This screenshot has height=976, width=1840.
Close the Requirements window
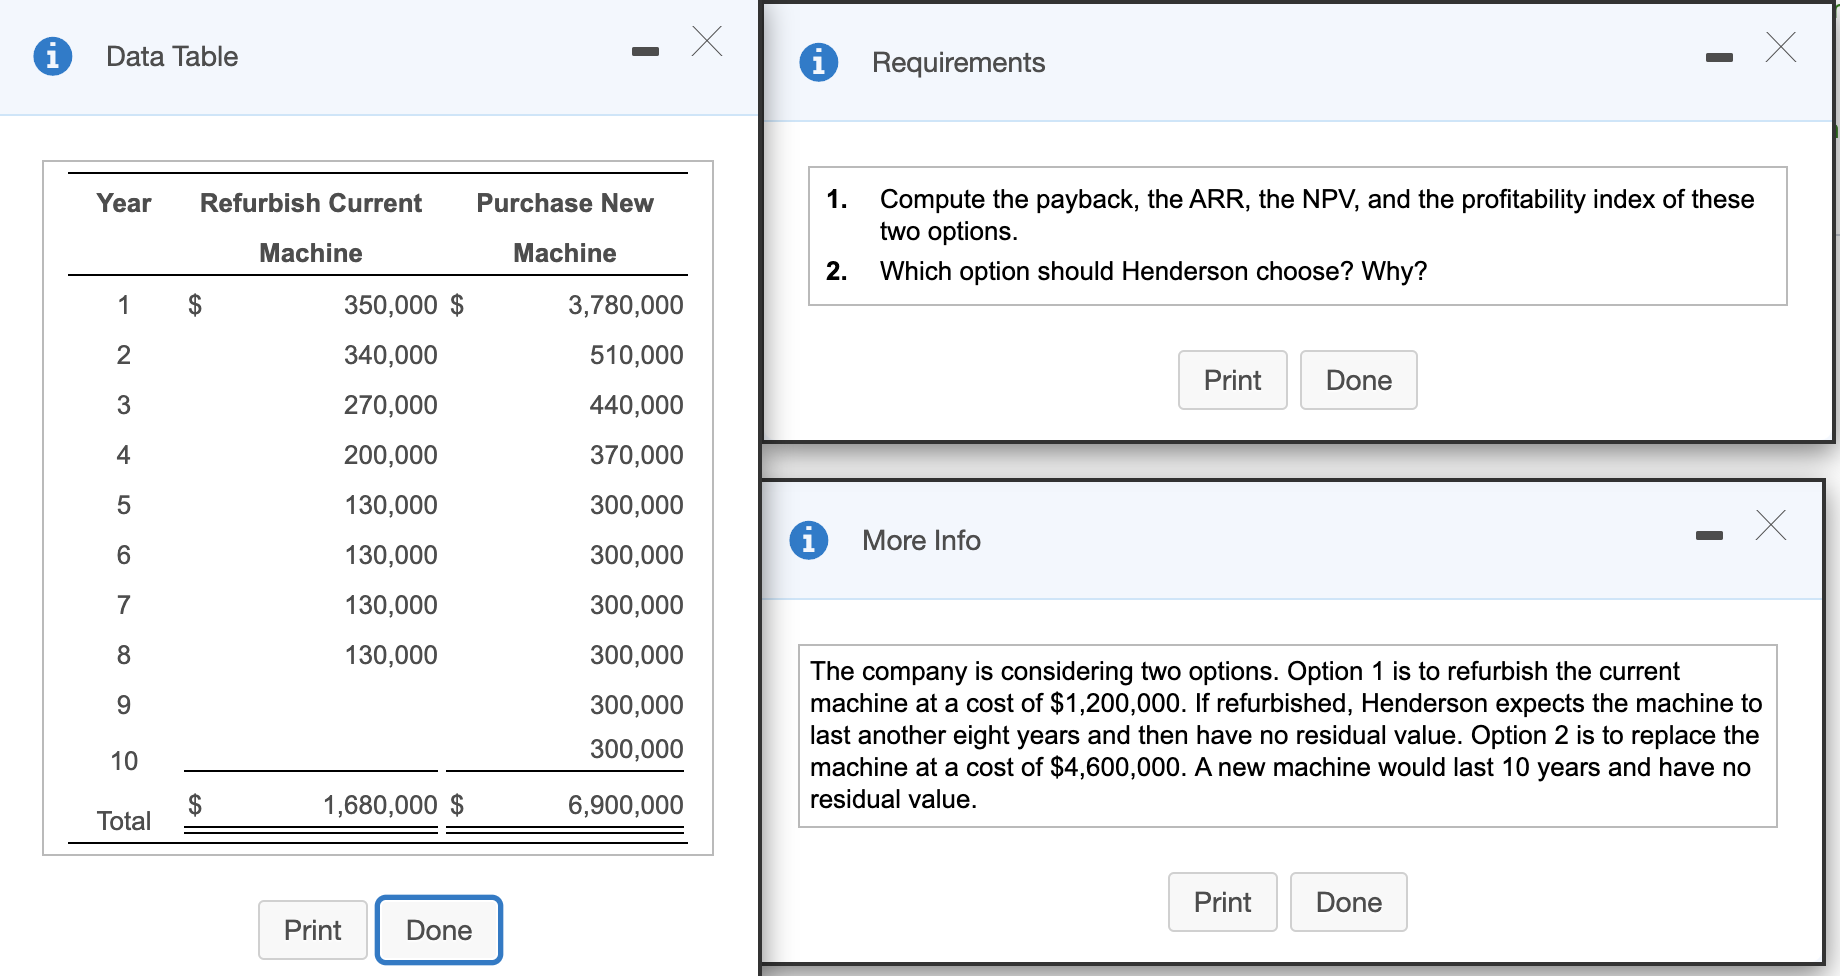[1780, 48]
